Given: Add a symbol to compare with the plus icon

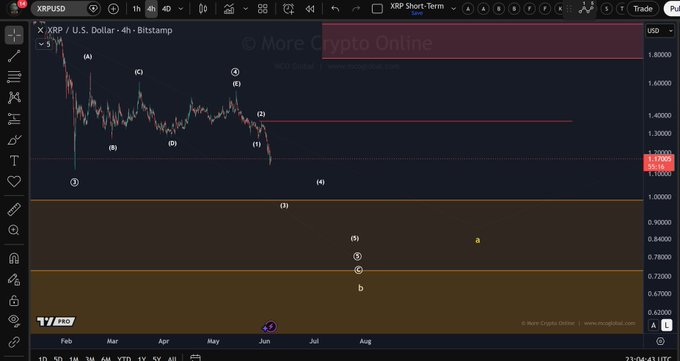Looking at the screenshot, I should pos(113,9).
